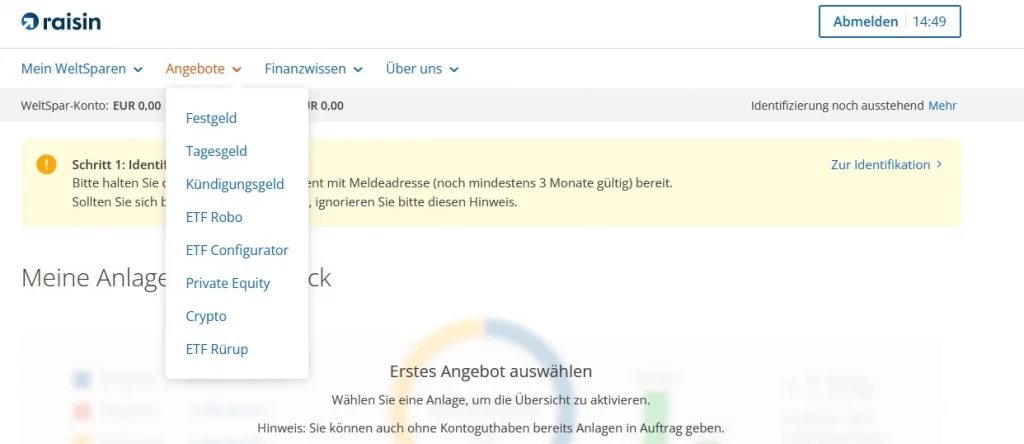
Task: Choose the Private Equity menu item
Action: point(228,283)
